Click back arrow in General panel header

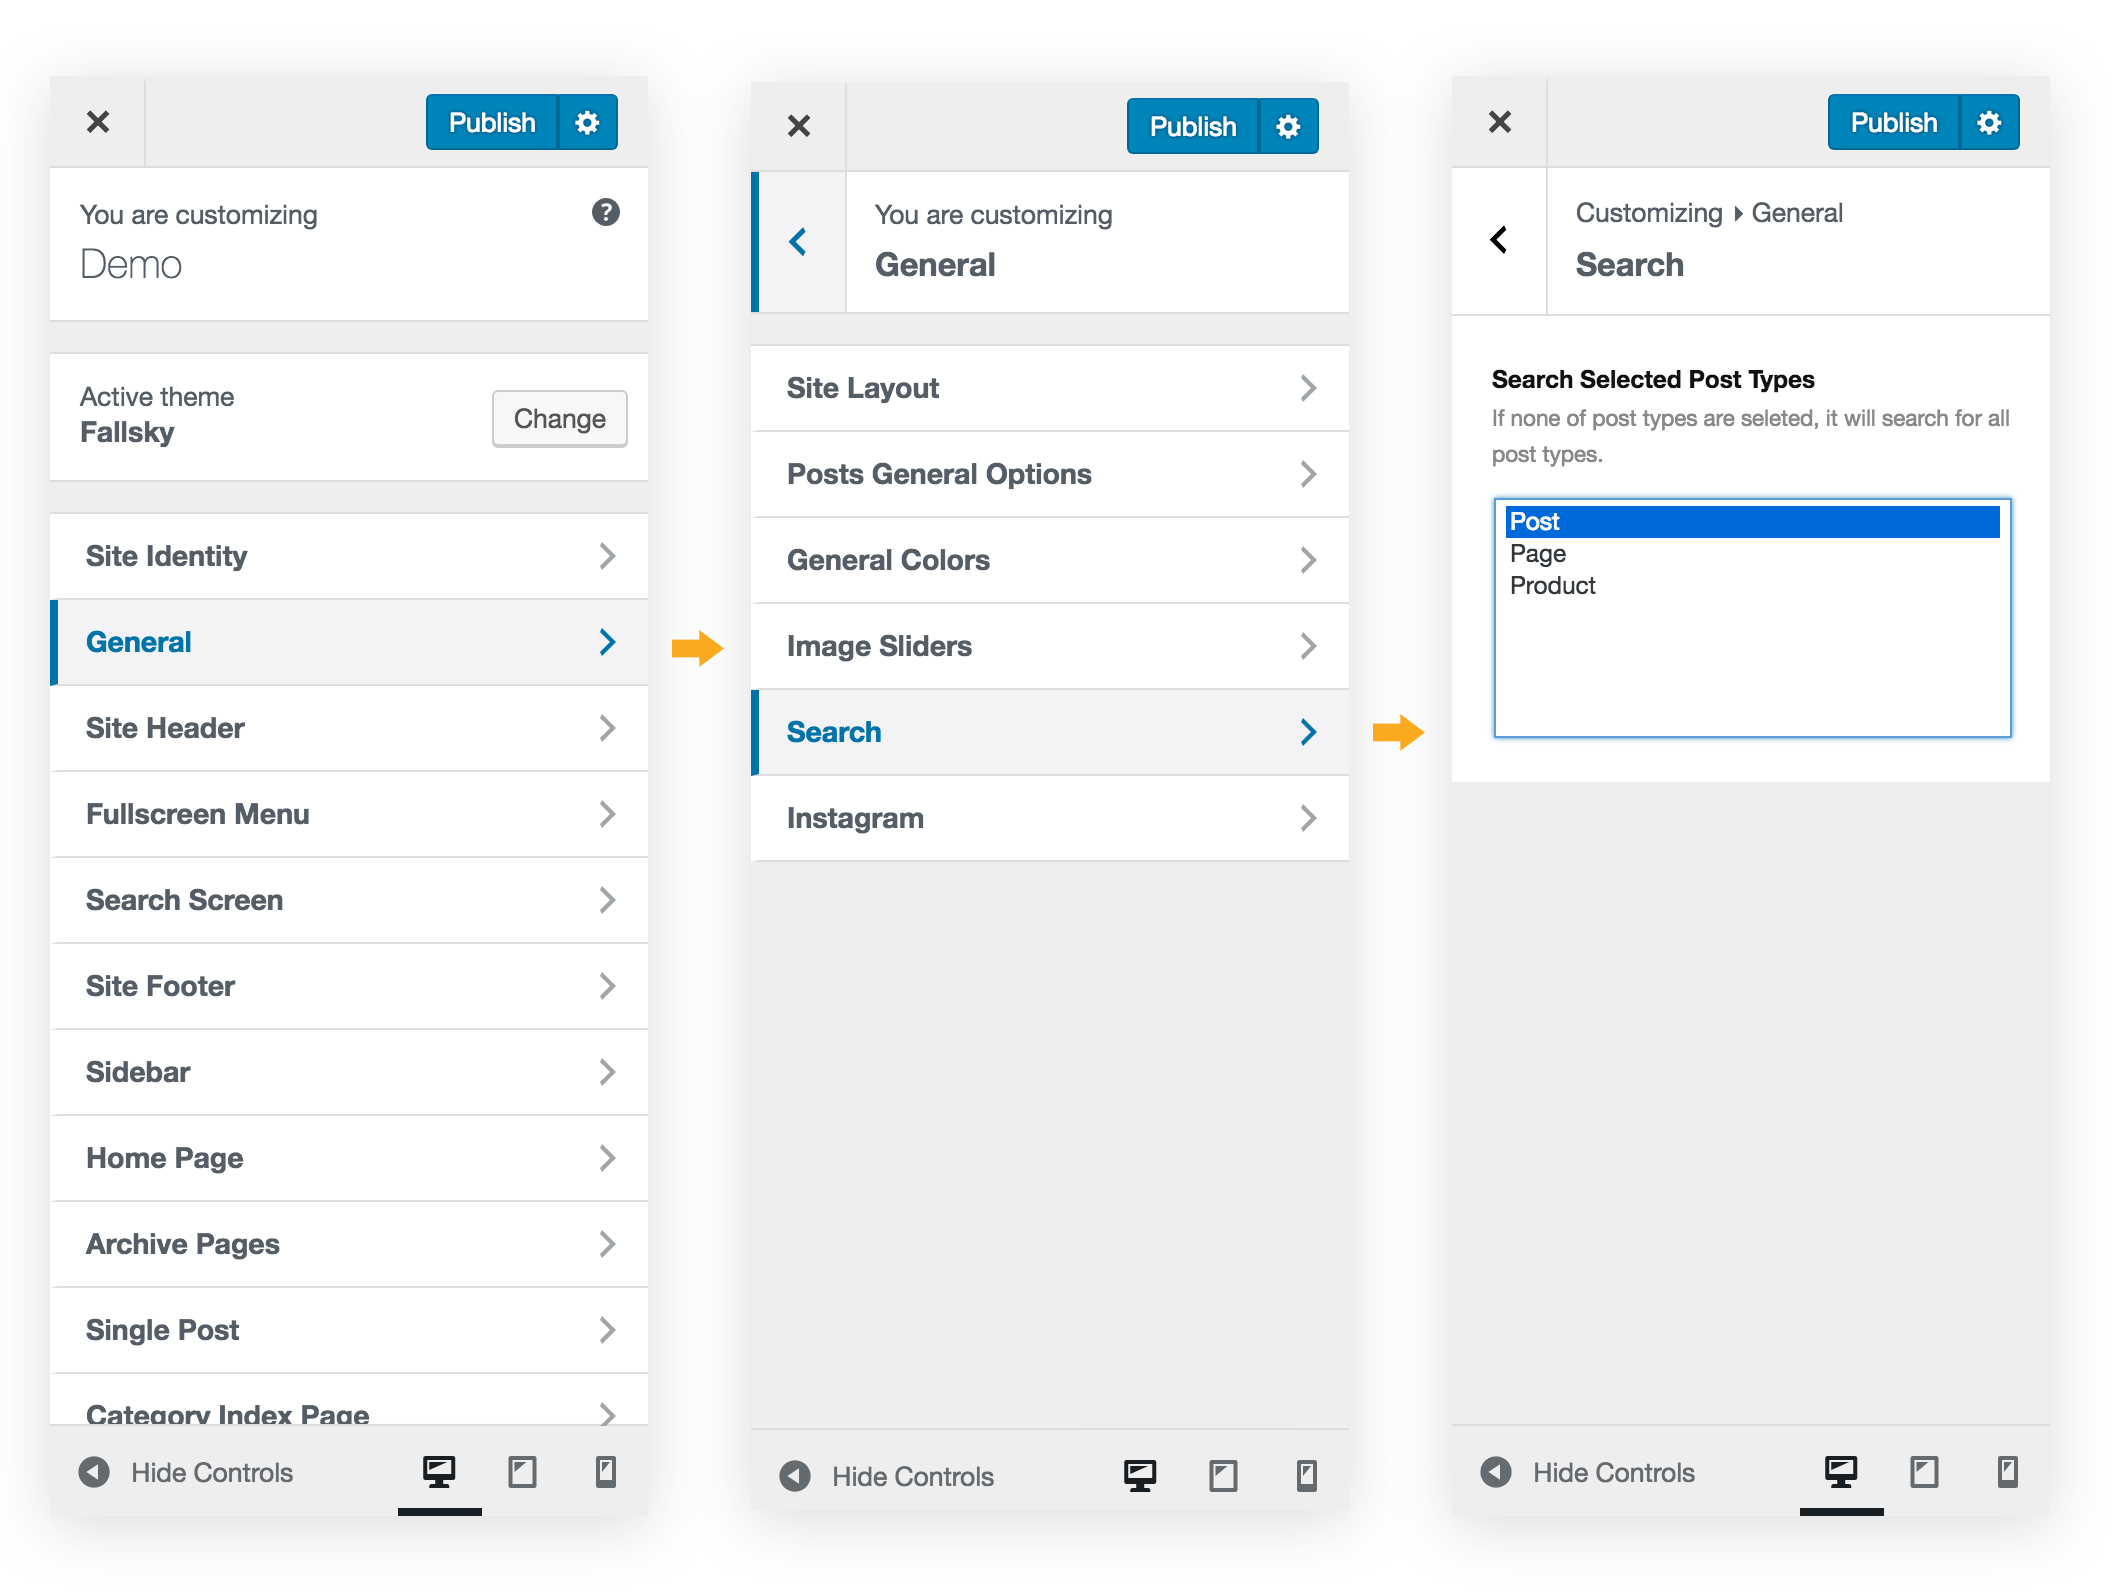[x=797, y=242]
